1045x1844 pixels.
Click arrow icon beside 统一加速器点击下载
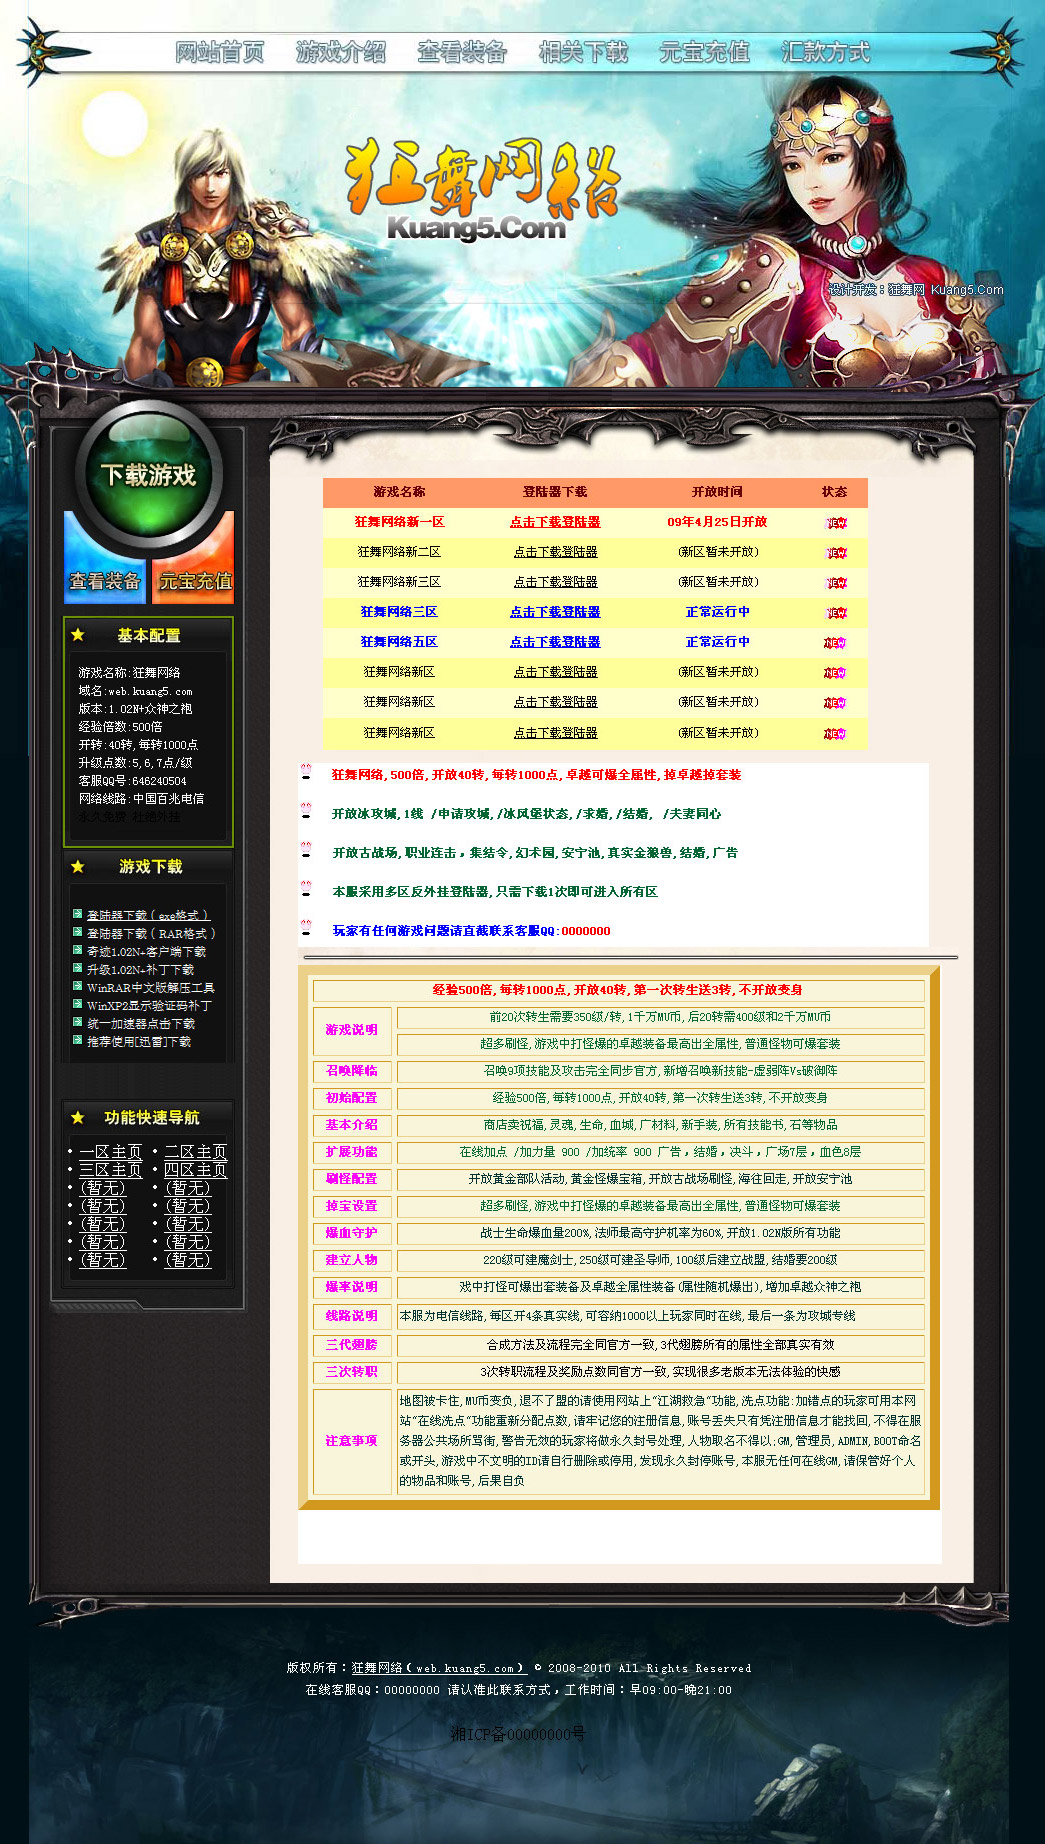(77, 1023)
